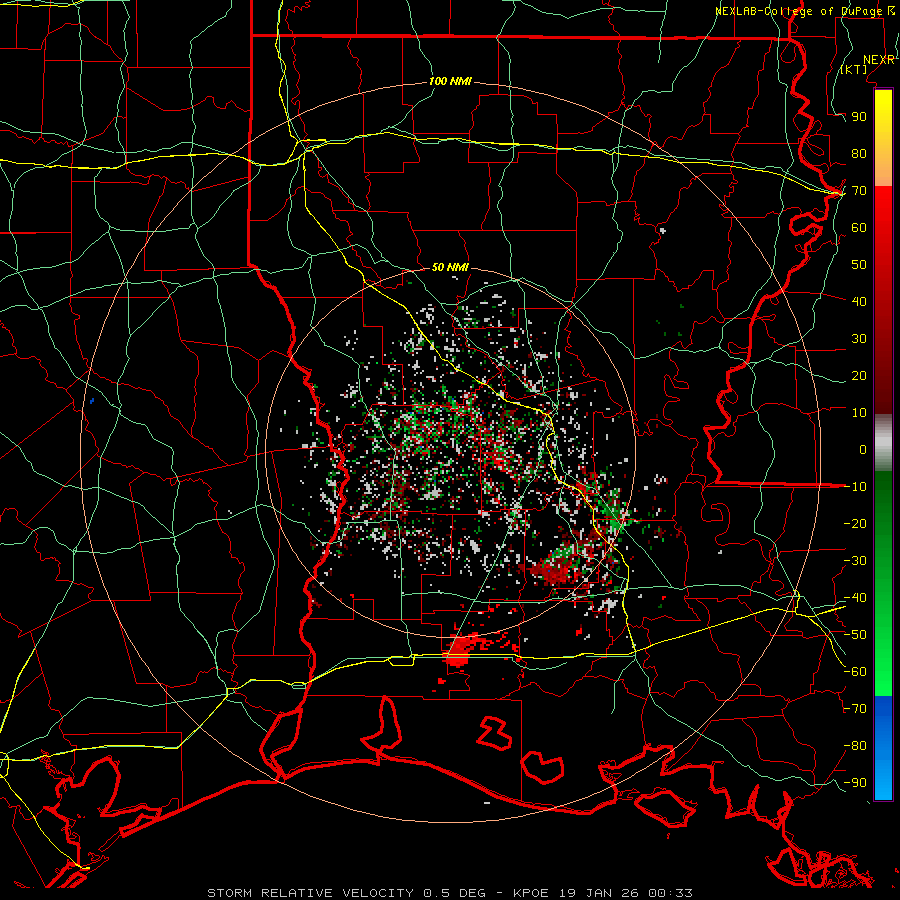
Task: Click the "KPOE" station ID in the caption
Action: tap(531, 893)
